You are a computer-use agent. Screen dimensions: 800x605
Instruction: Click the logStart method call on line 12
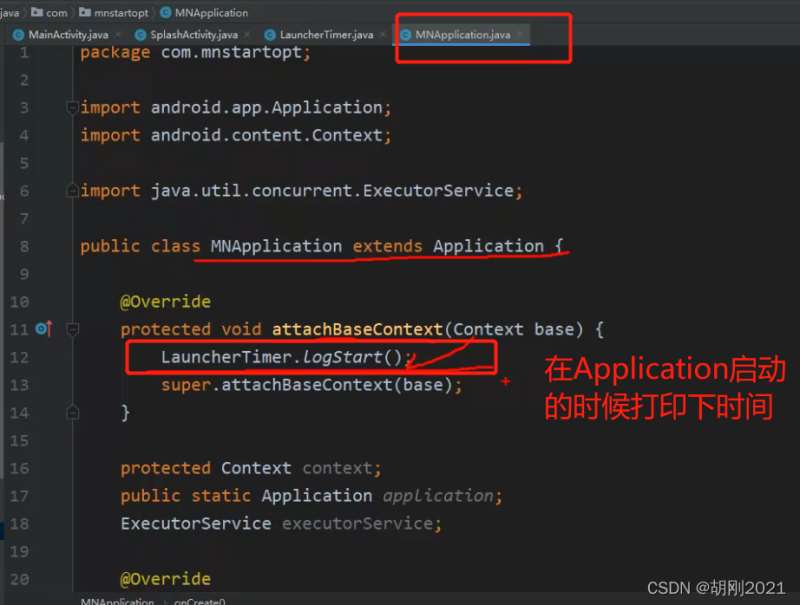click(342, 357)
